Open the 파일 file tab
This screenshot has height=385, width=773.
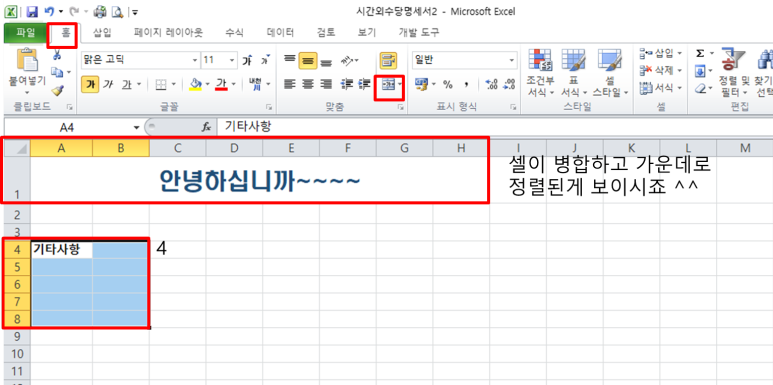(25, 33)
